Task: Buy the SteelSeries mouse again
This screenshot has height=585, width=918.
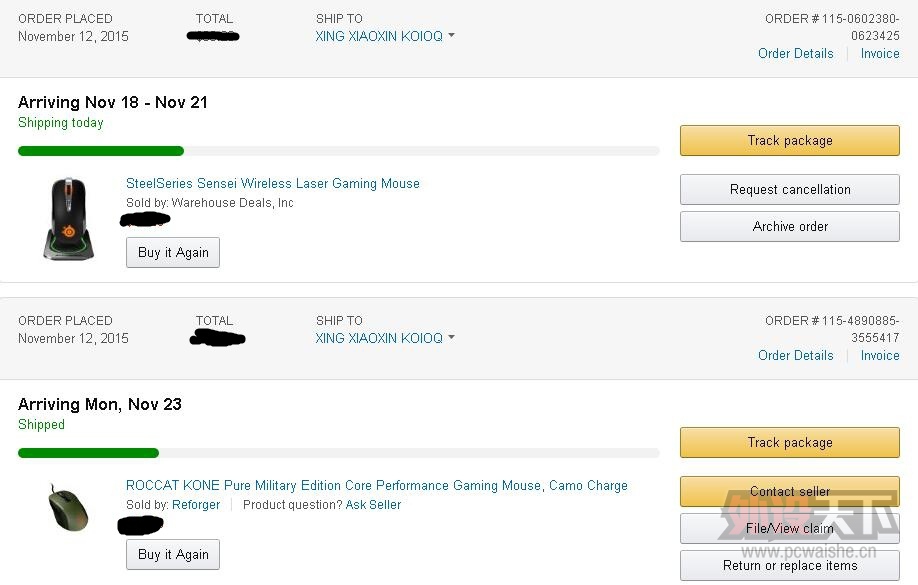Action: [x=173, y=253]
